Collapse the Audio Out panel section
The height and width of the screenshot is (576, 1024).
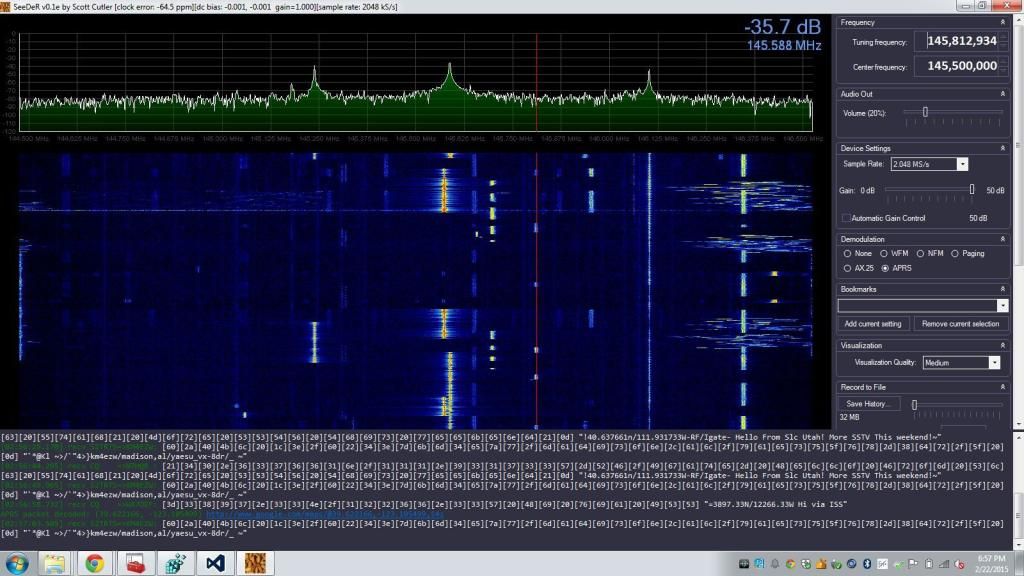[x=1002, y=94]
